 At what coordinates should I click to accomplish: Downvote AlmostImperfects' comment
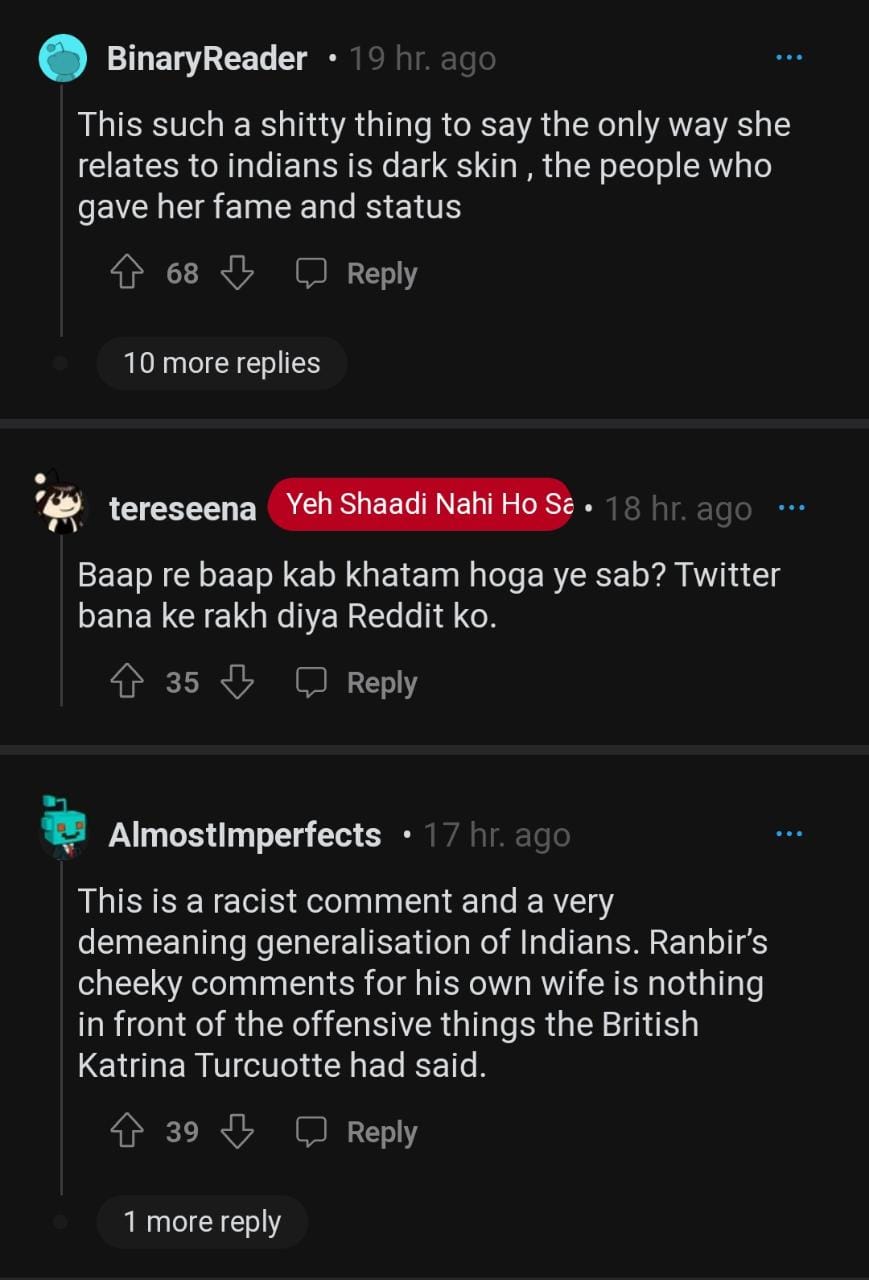[x=237, y=1131]
